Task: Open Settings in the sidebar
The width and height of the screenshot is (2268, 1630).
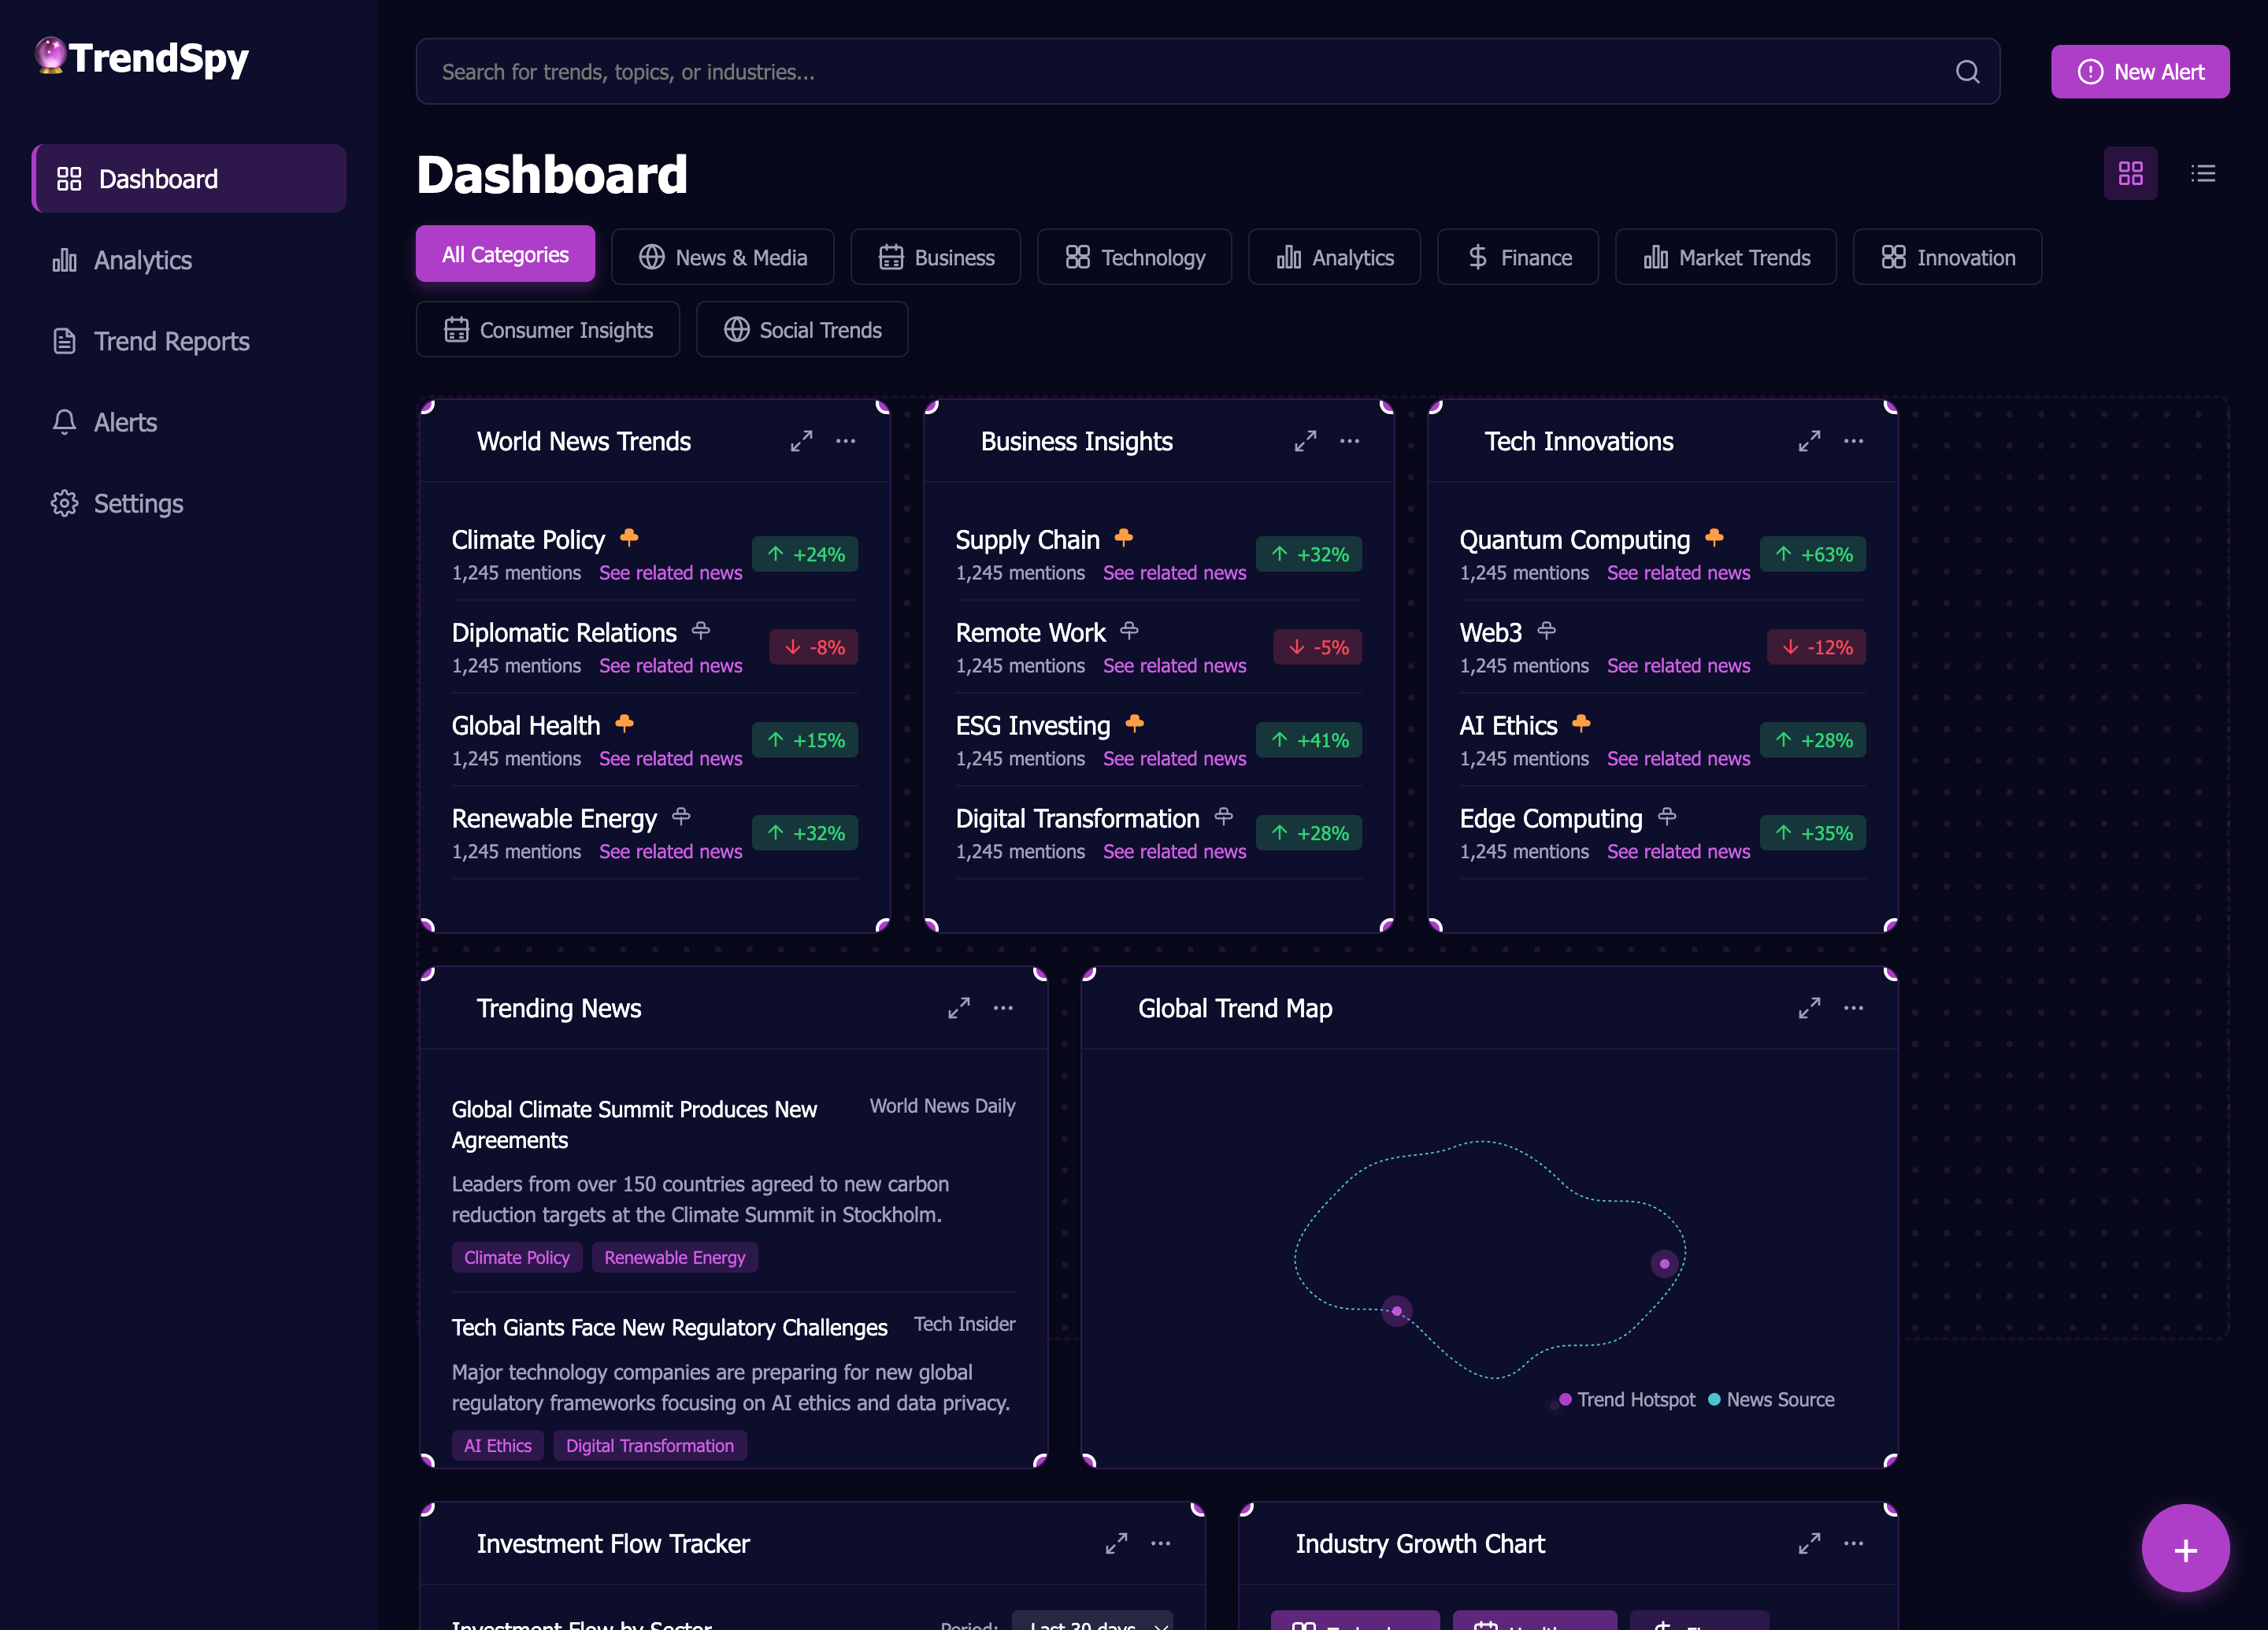Action: 189,503
